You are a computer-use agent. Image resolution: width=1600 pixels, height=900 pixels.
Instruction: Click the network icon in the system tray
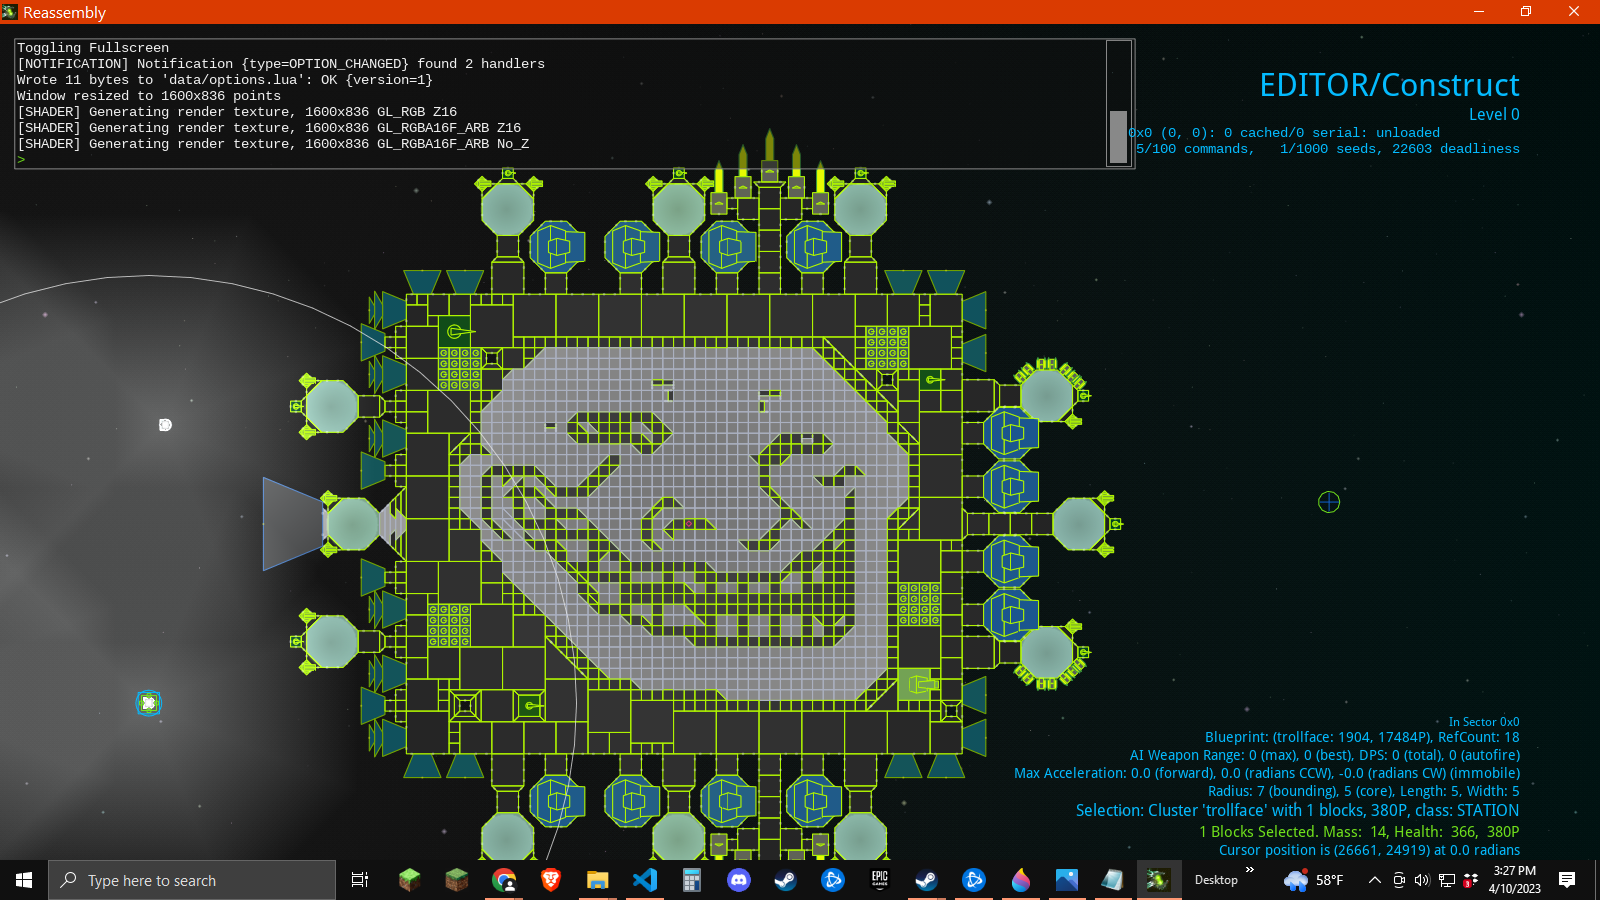point(1447,880)
